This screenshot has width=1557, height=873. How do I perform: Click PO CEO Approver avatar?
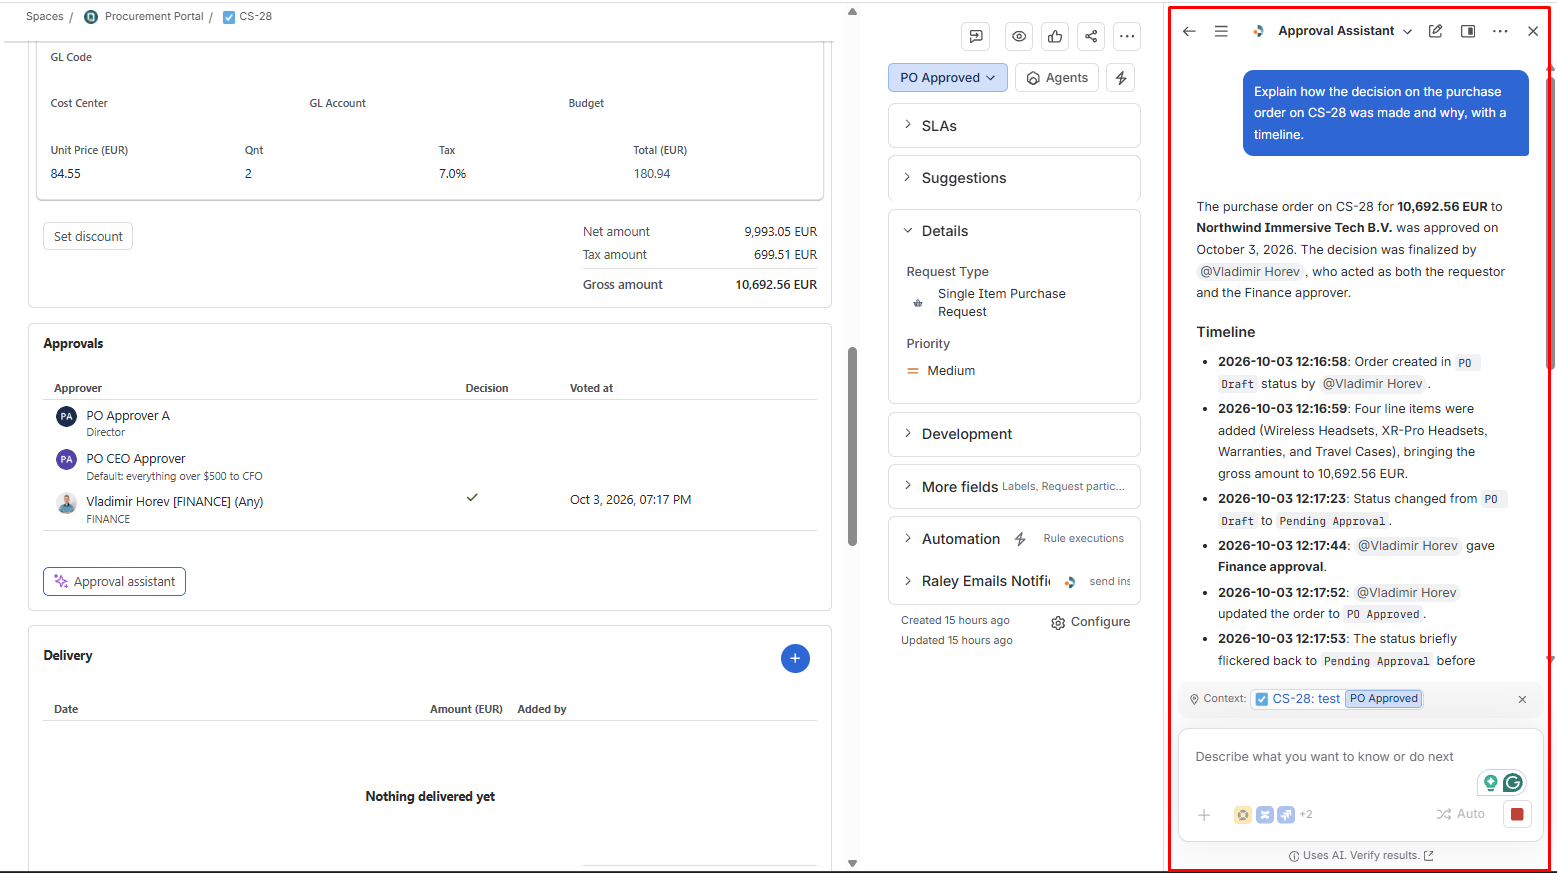click(66, 459)
